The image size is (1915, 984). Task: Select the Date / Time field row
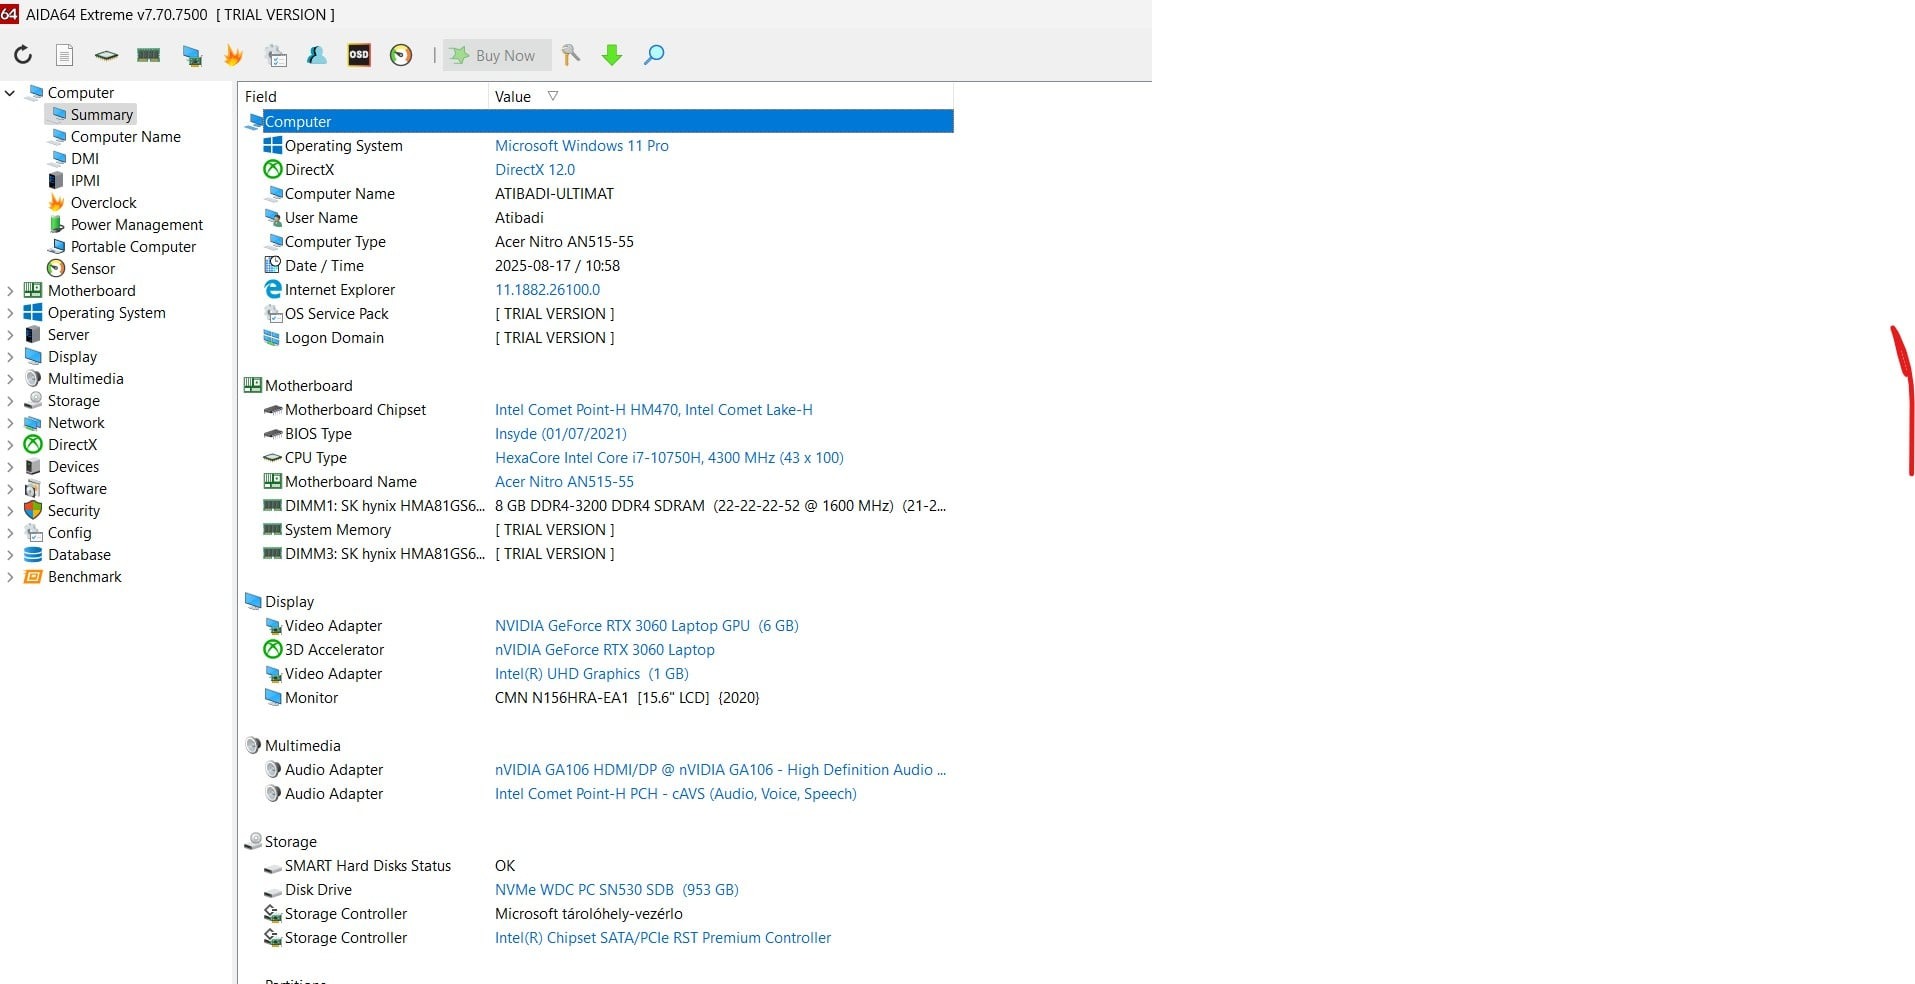click(x=598, y=266)
